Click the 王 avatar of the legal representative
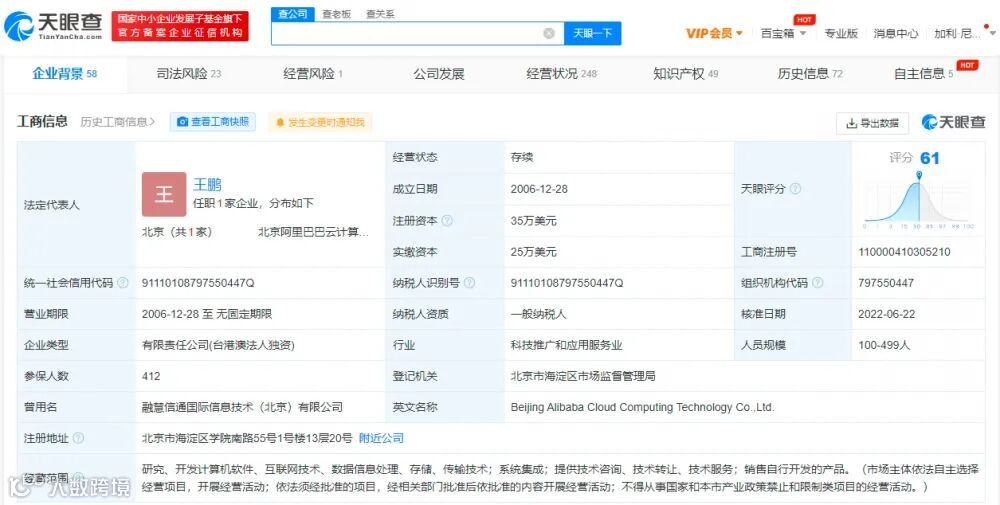The height and width of the screenshot is (505, 1000). point(164,194)
